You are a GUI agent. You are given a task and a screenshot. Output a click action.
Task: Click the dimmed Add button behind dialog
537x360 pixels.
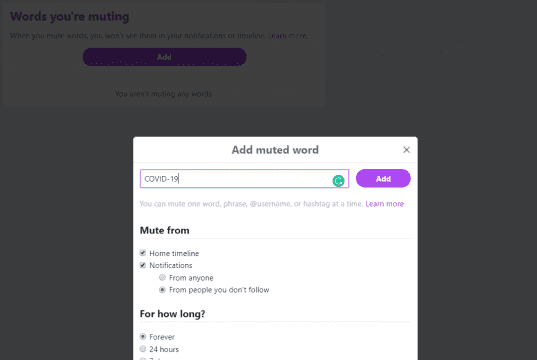[x=164, y=57]
